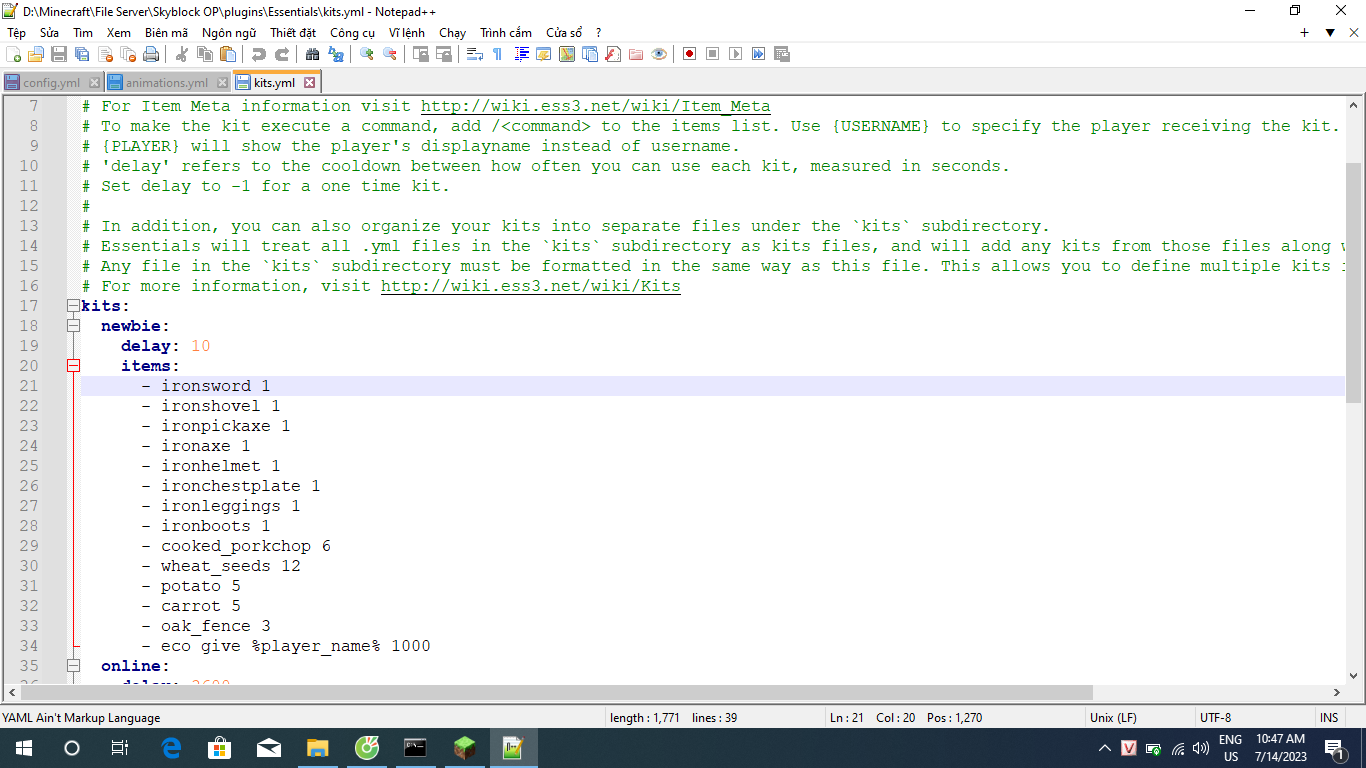Open a file using the toolbar folder icon
The height and width of the screenshot is (768, 1366).
36,54
